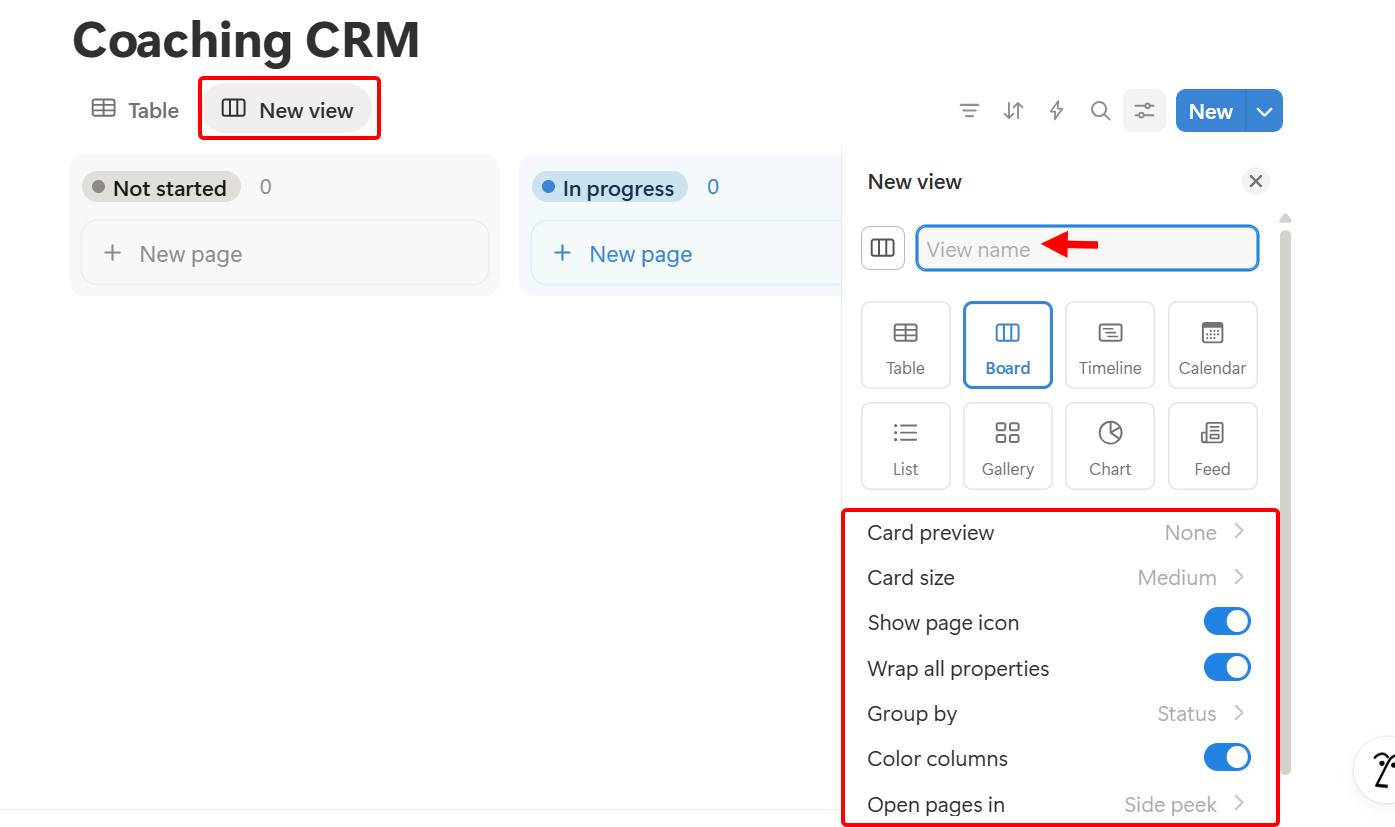Select the Timeline view type icon
Screen dimensions: 1395x827
[x=1110, y=344]
